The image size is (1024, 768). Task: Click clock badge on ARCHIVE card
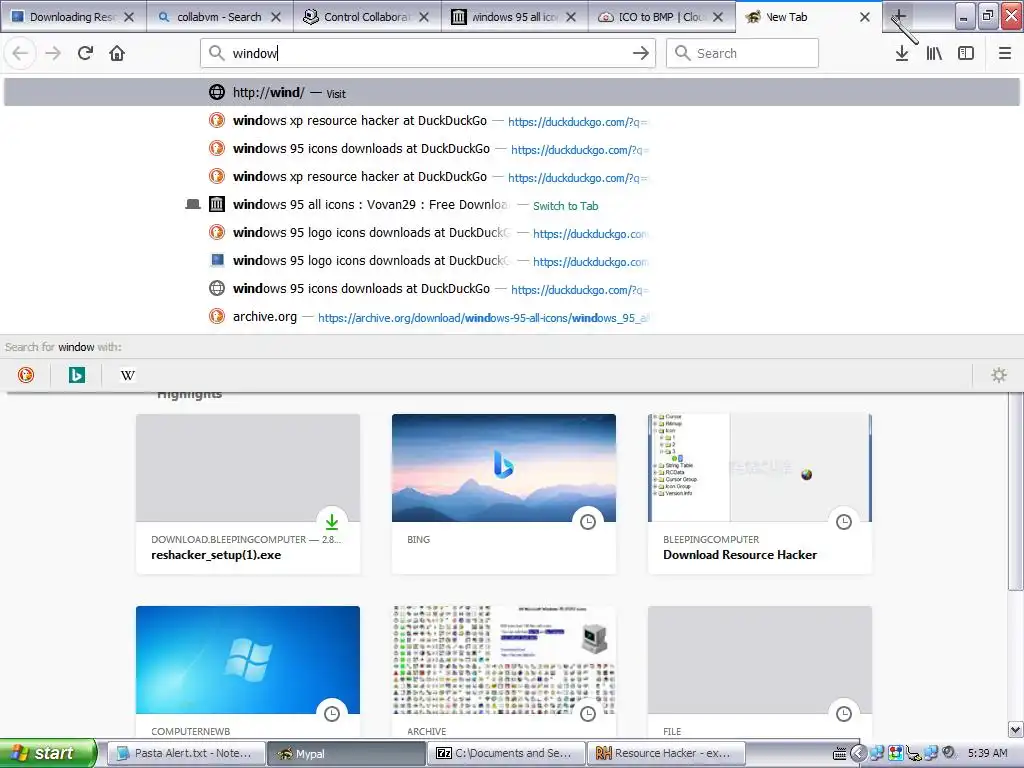[x=588, y=714]
